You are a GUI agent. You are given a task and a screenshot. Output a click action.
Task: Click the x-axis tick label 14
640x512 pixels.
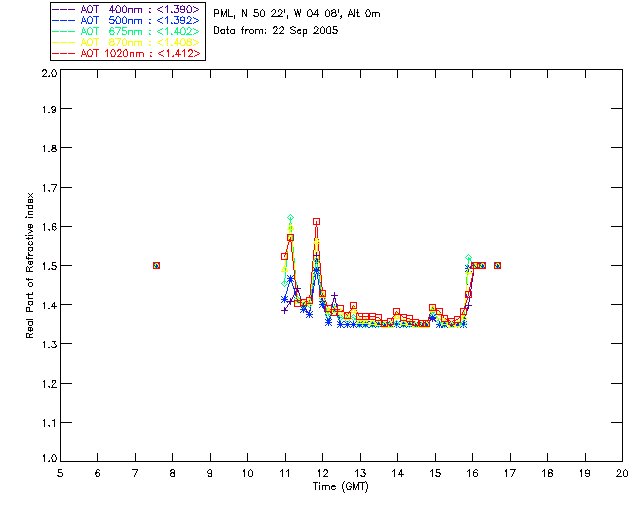[398, 473]
